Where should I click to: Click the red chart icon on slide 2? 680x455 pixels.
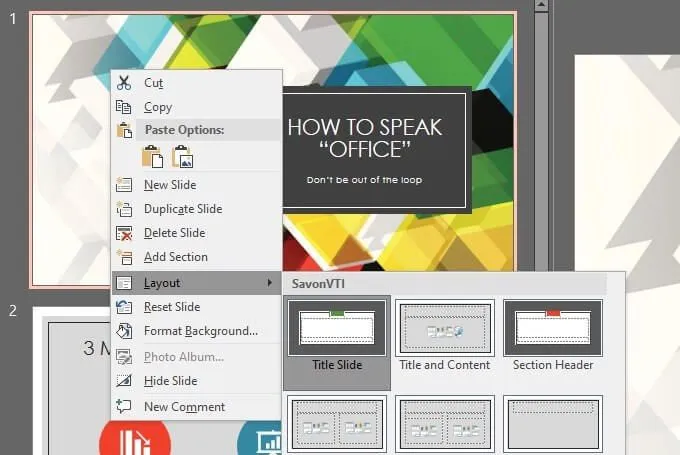point(135,439)
